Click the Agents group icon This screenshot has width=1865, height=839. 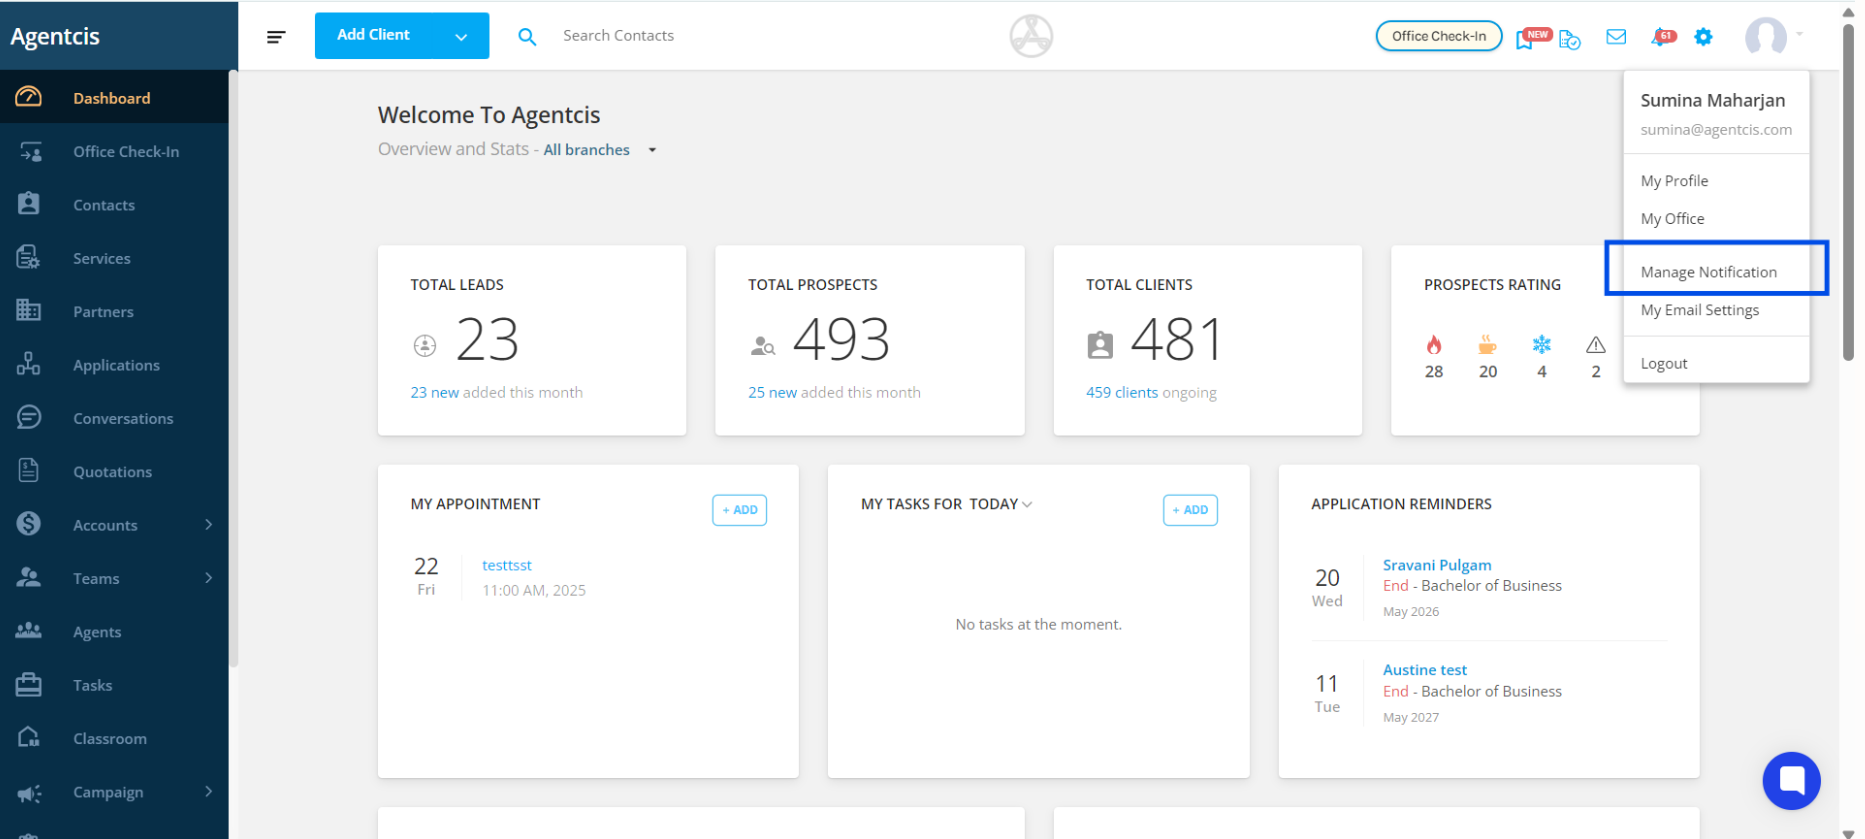[x=28, y=631]
